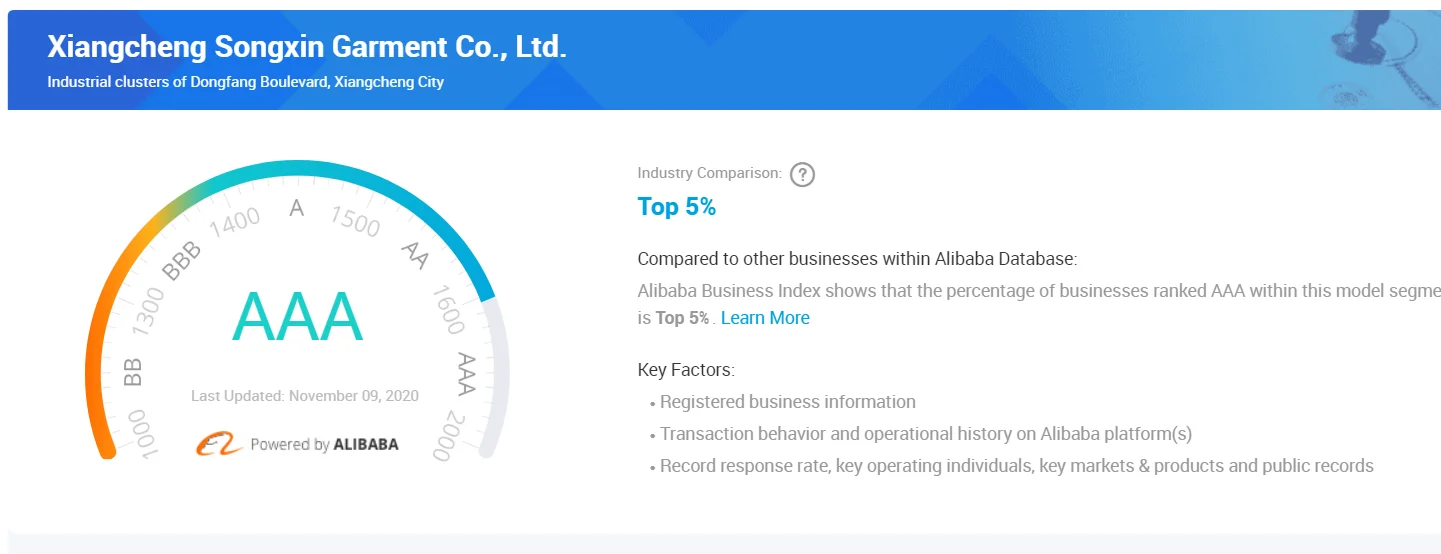The image size is (1441, 554).
Task: Click the Record response rate key factor item
Action: (1016, 466)
